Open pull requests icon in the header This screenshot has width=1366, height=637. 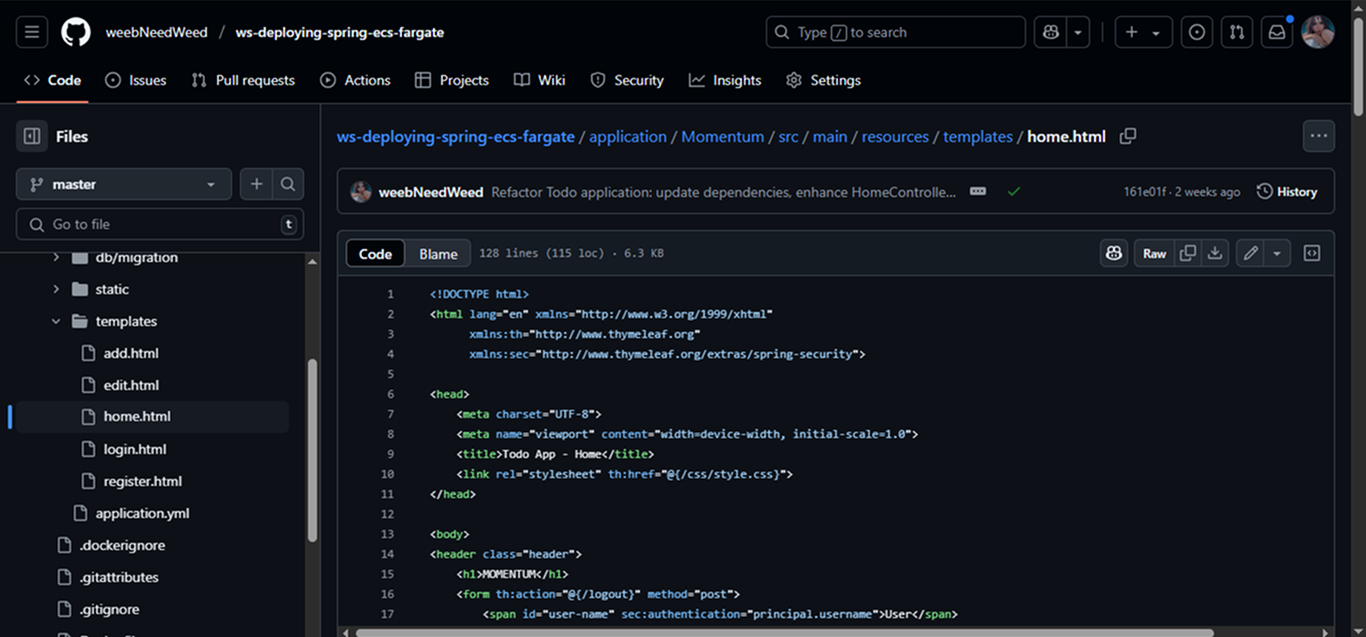[x=1237, y=32]
